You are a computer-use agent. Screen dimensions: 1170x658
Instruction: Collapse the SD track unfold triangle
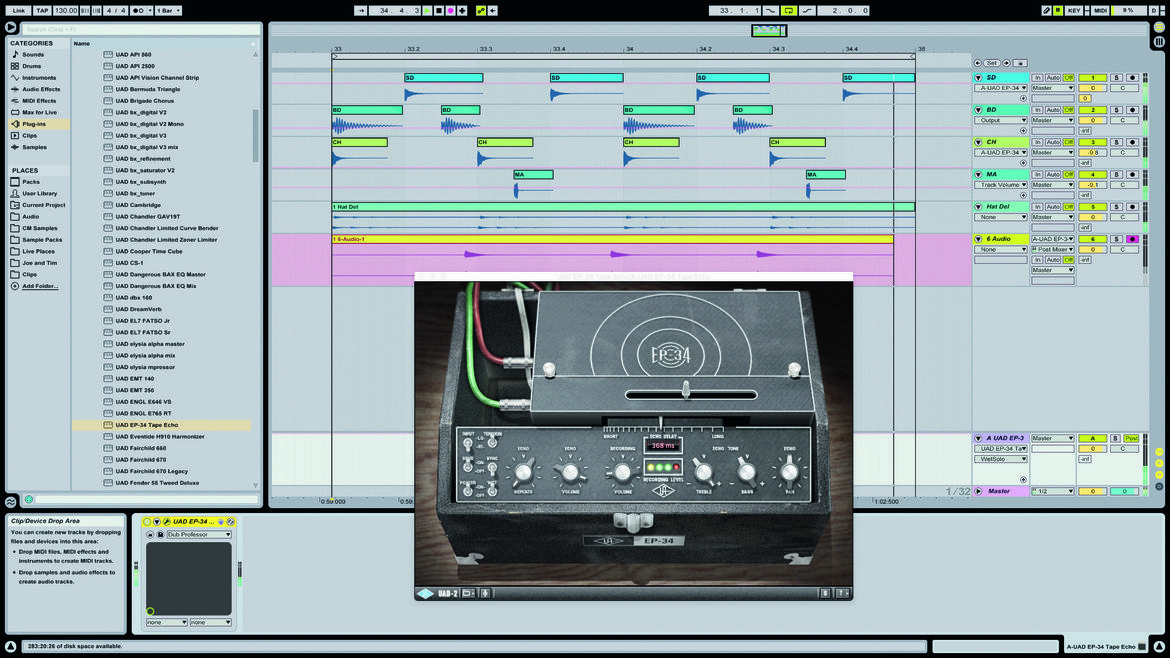978,78
